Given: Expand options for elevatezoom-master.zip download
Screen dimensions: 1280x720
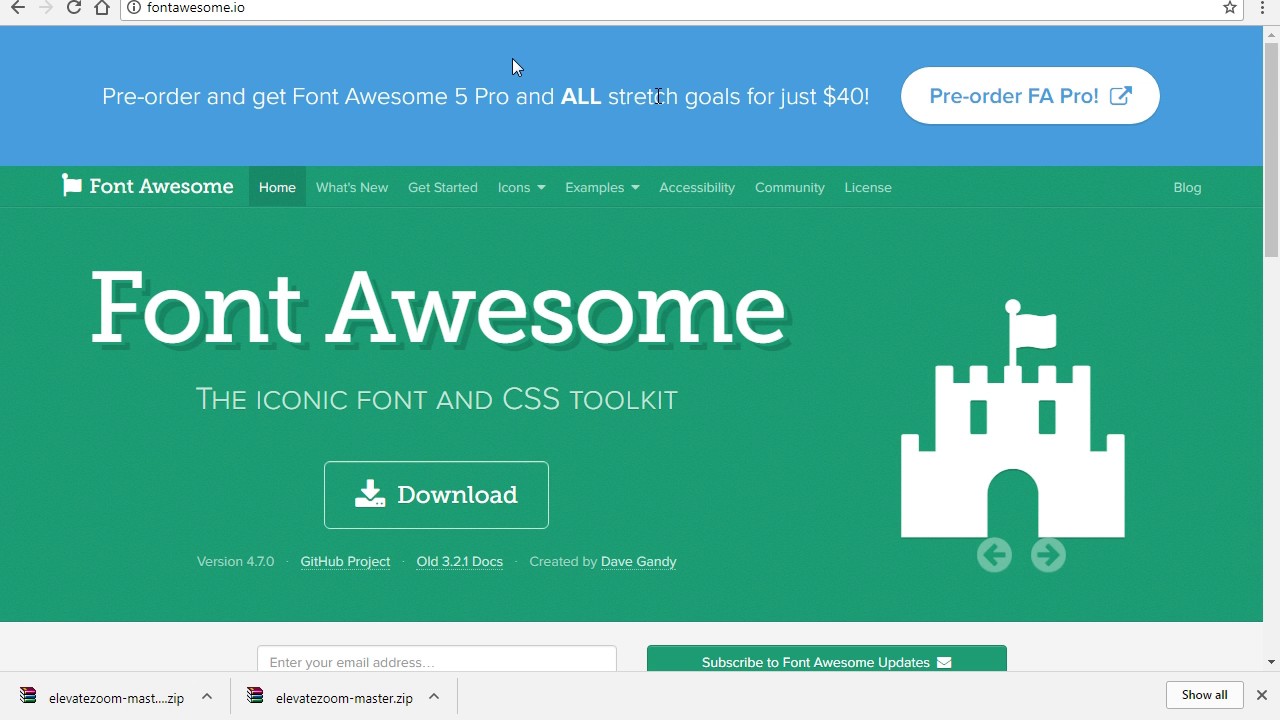Looking at the screenshot, I should (x=434, y=696).
